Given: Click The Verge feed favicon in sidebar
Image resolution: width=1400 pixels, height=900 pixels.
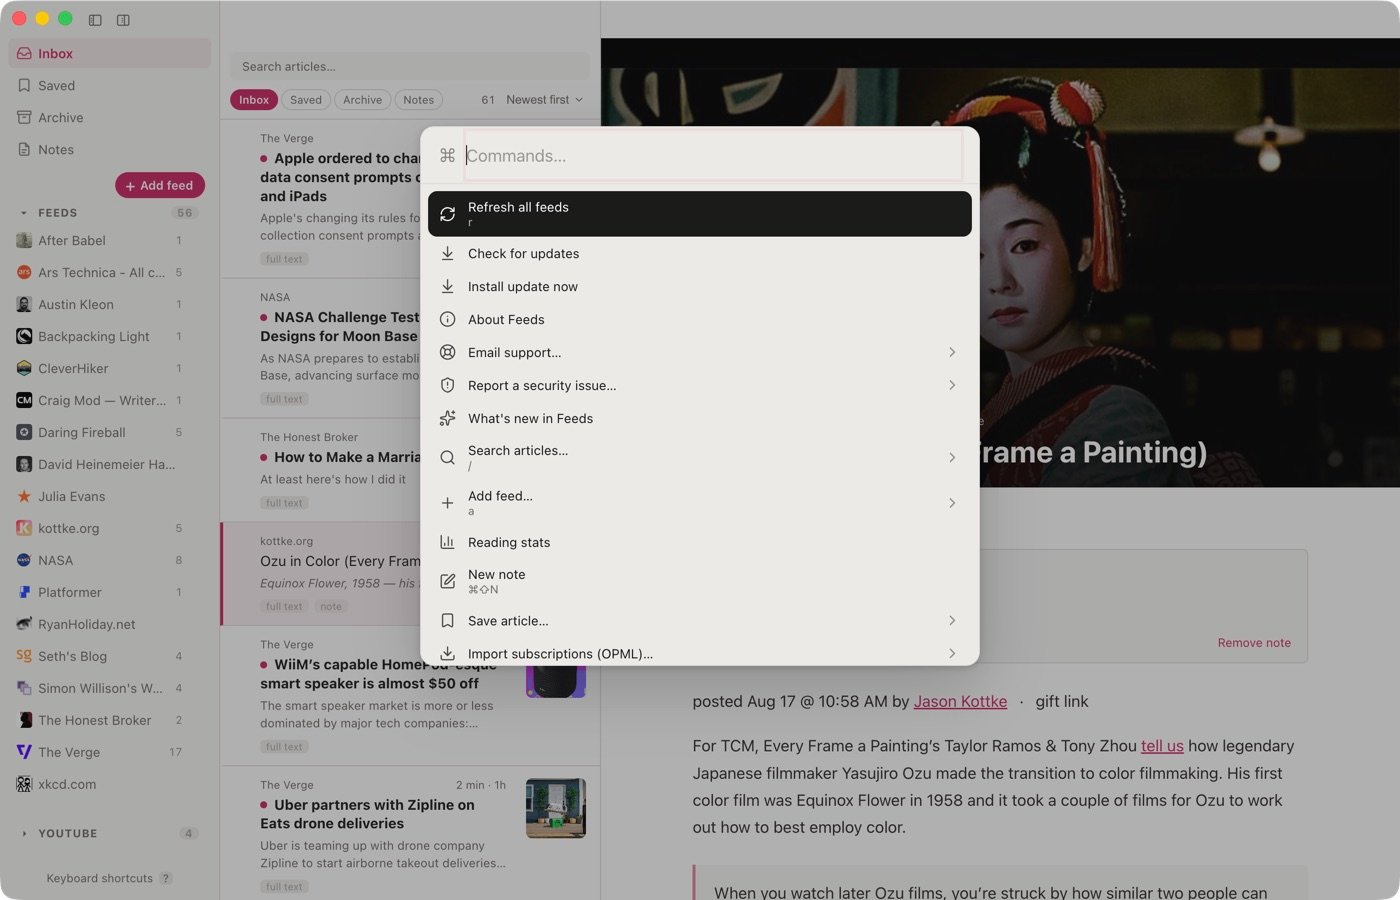Looking at the screenshot, I should tap(24, 753).
